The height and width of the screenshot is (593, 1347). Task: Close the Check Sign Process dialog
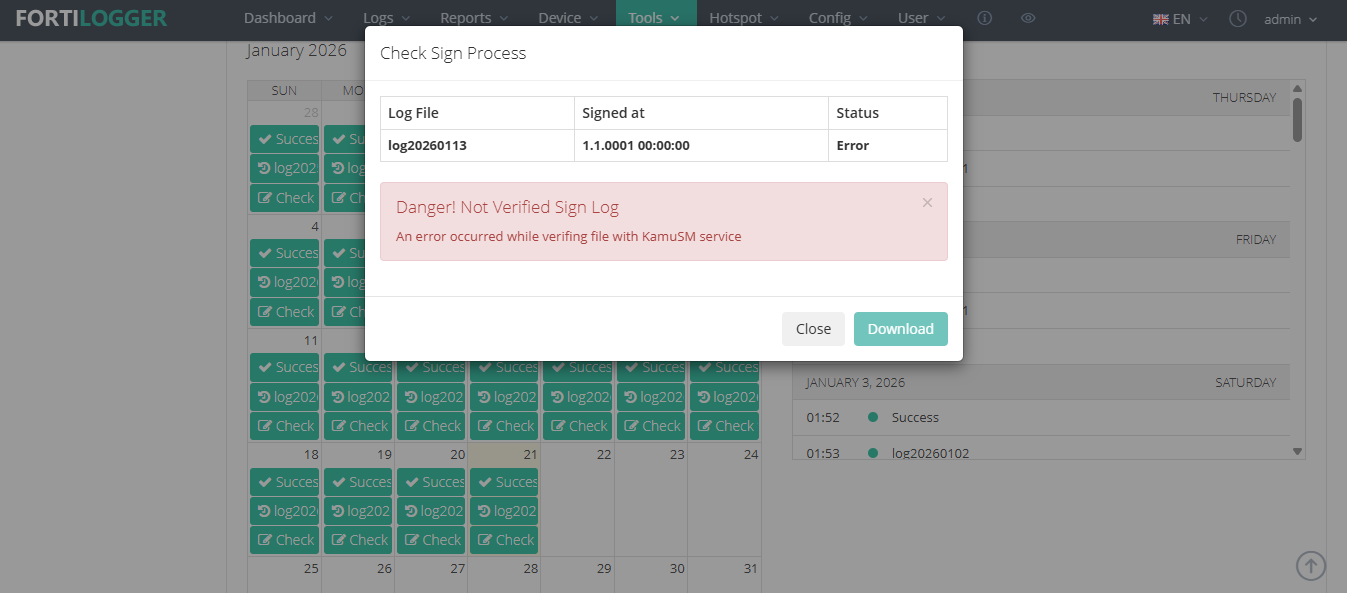tap(813, 329)
